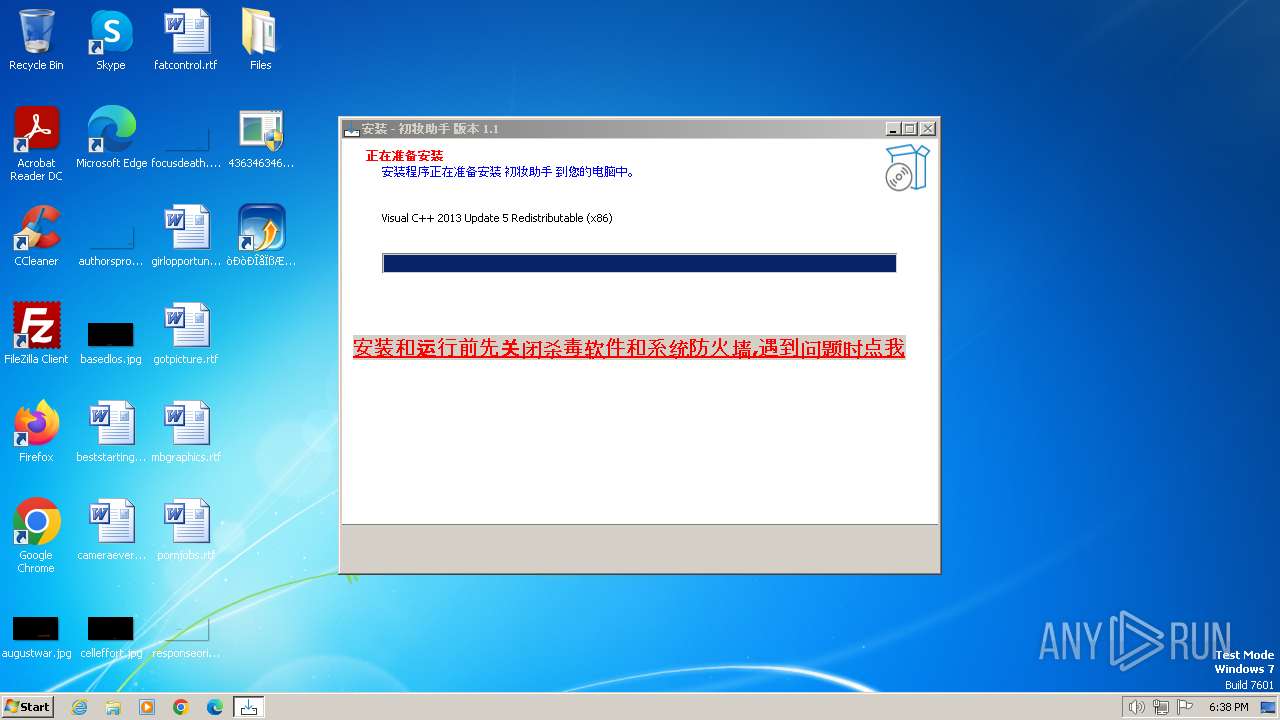Select the celleffort.jpg image file
Image resolution: width=1280 pixels, height=720 pixels.
click(111, 637)
